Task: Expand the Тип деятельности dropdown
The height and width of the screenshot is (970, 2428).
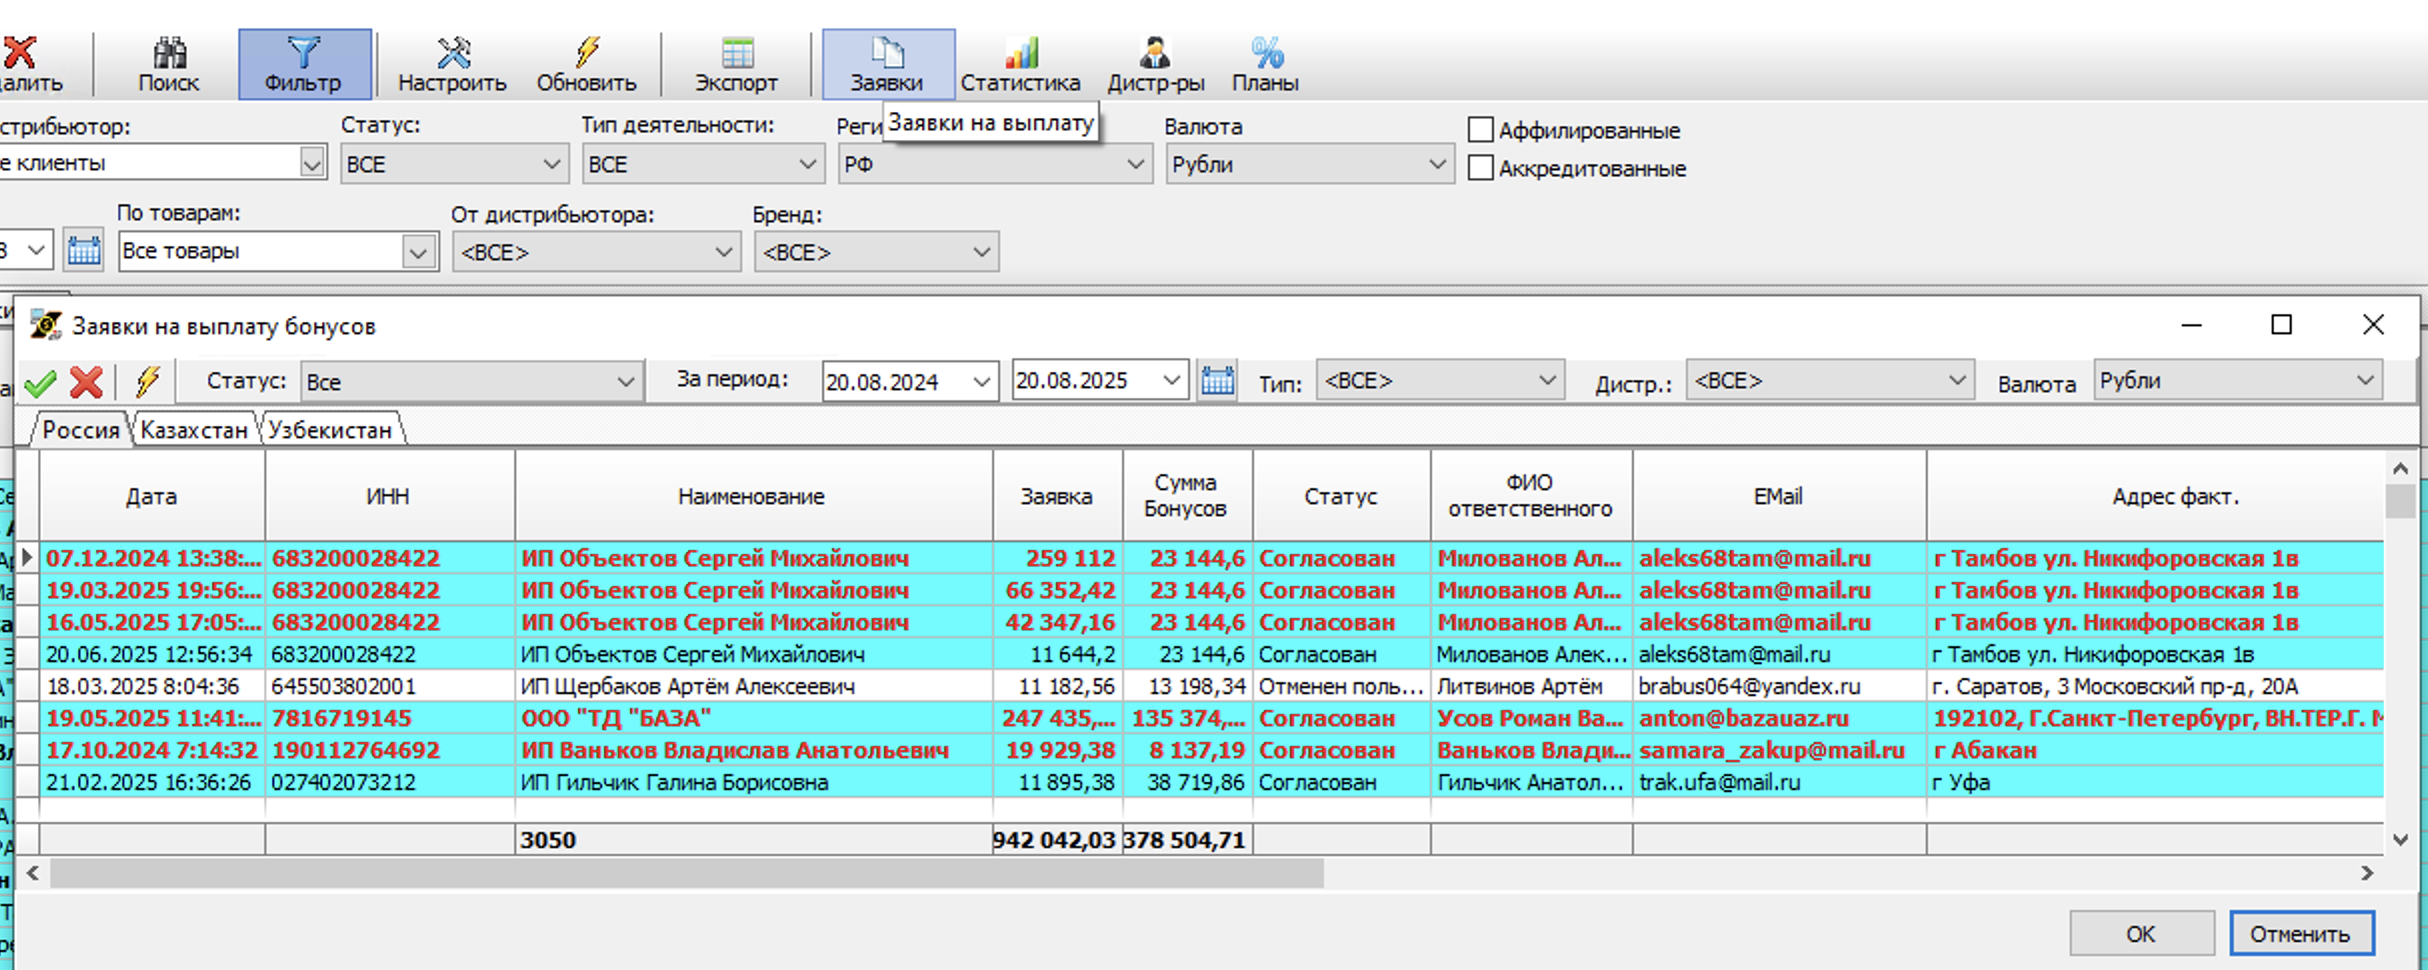Action: [702, 164]
